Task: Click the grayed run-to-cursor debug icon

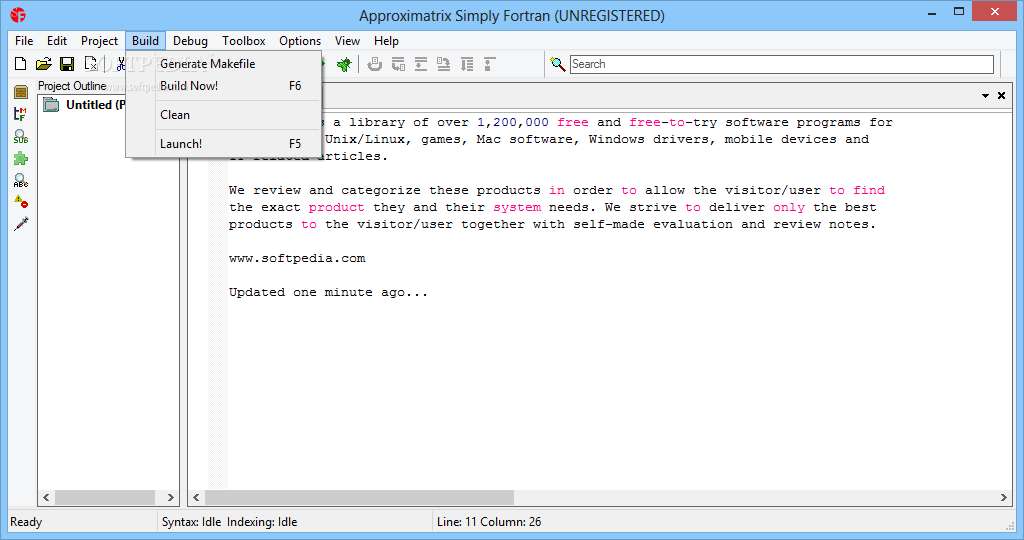Action: [467, 64]
